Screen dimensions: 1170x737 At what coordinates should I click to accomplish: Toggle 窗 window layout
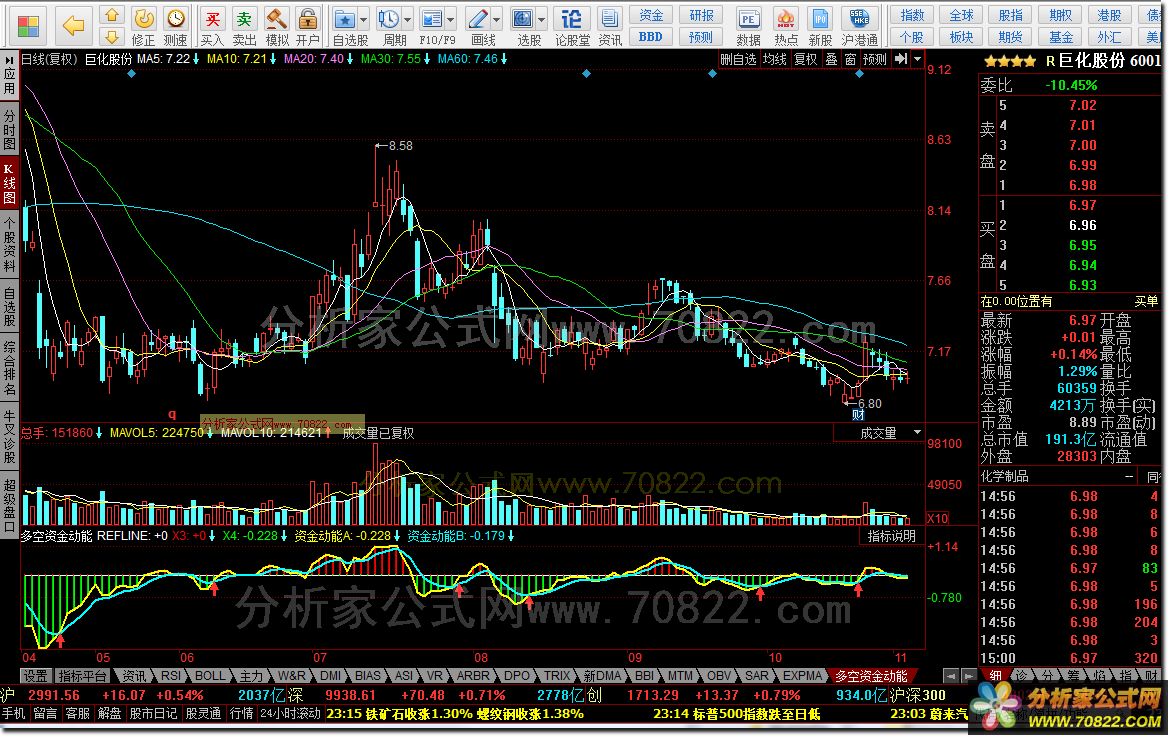pyautogui.click(x=850, y=59)
